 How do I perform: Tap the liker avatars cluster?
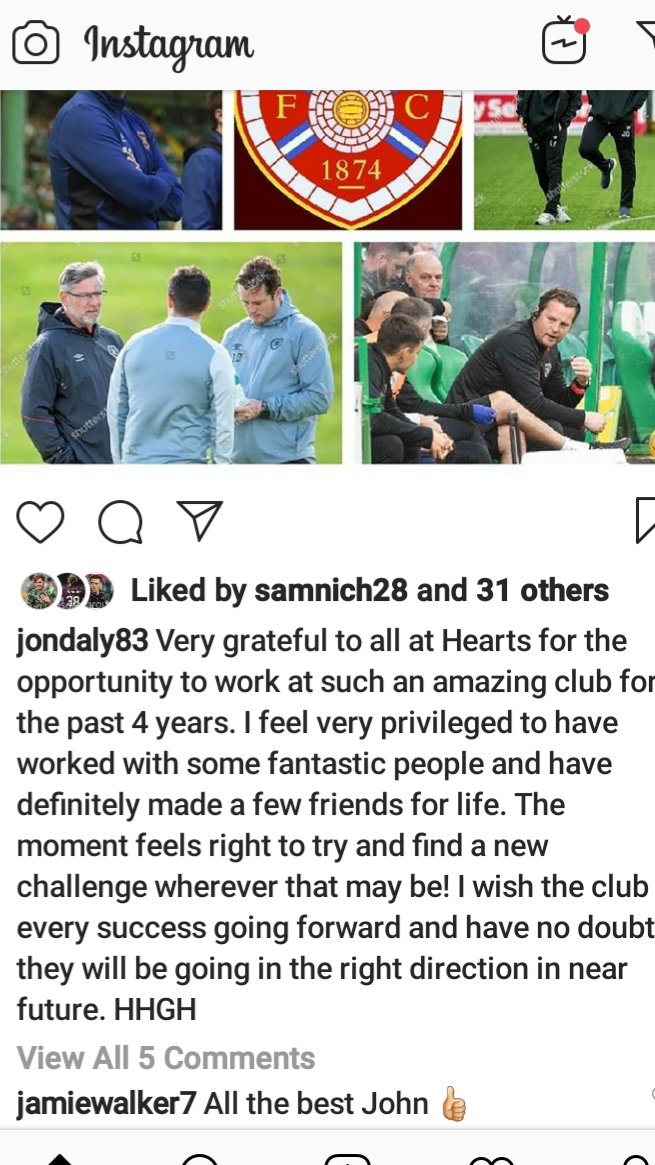(67, 591)
